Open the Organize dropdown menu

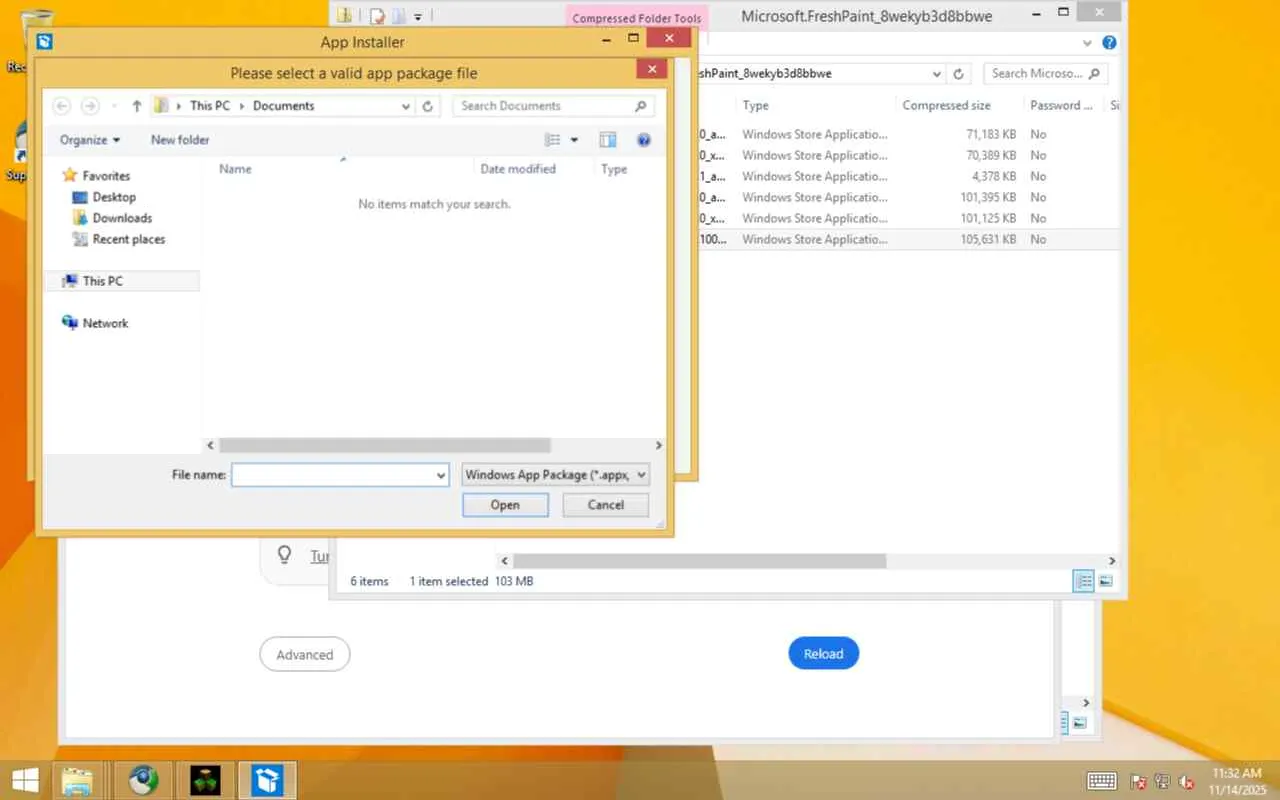point(90,140)
